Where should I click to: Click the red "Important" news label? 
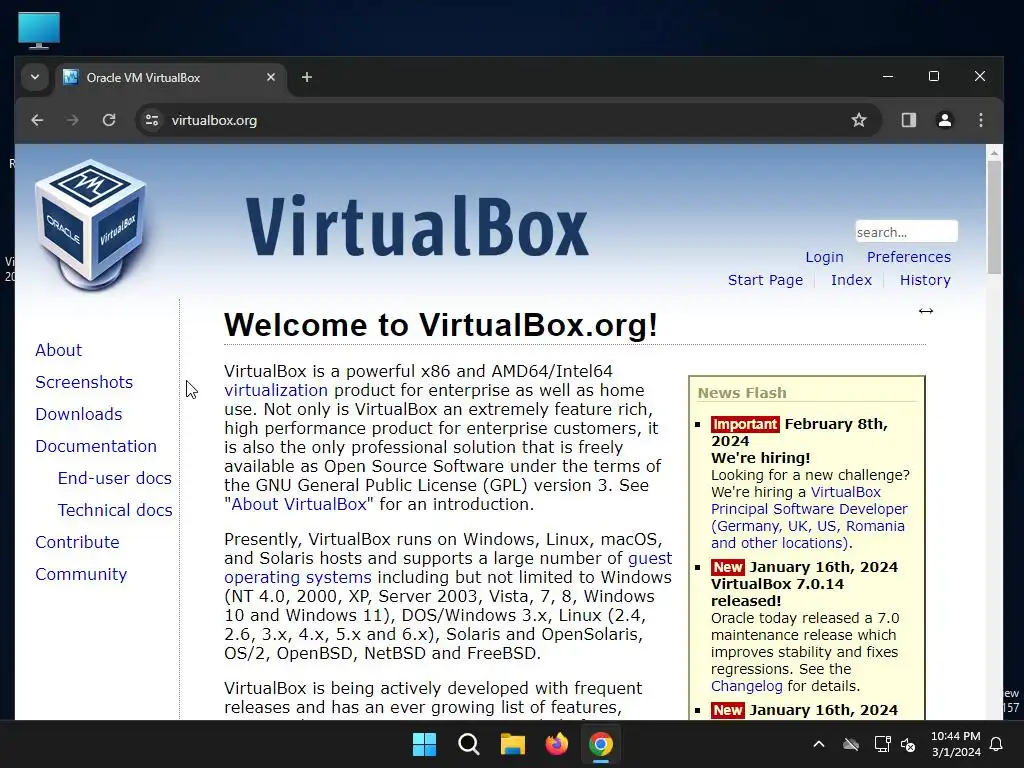745,424
